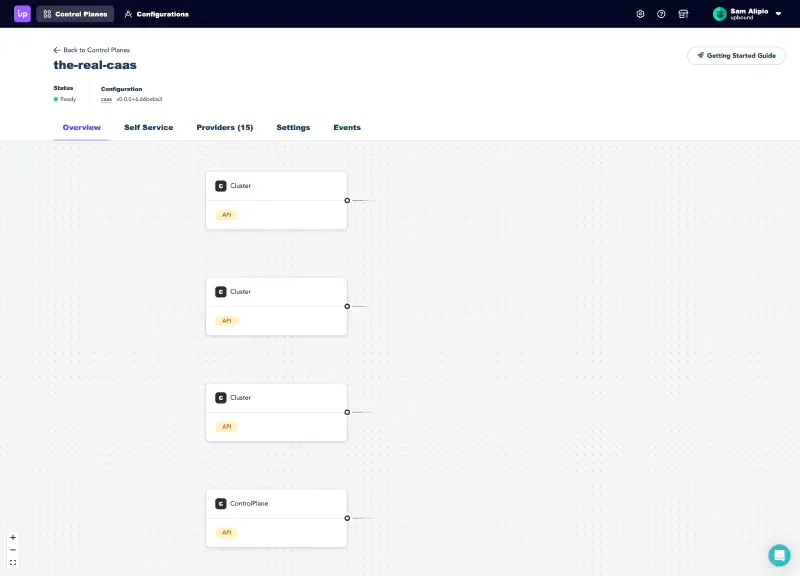The width and height of the screenshot is (800, 576).
Task: Open the help question mark icon
Action: [661, 14]
